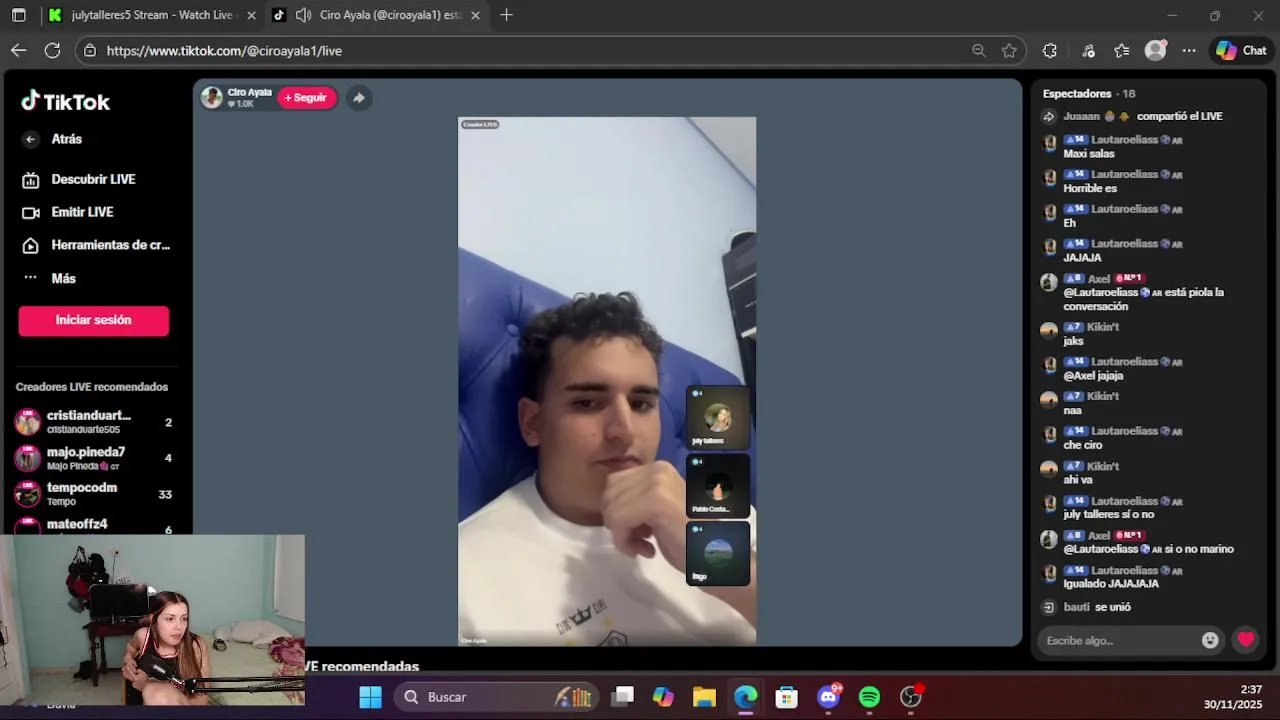Screen dimensions: 1280x720
Task: Click Kikin't's username on the 'jaks' comment
Action: (1103, 327)
